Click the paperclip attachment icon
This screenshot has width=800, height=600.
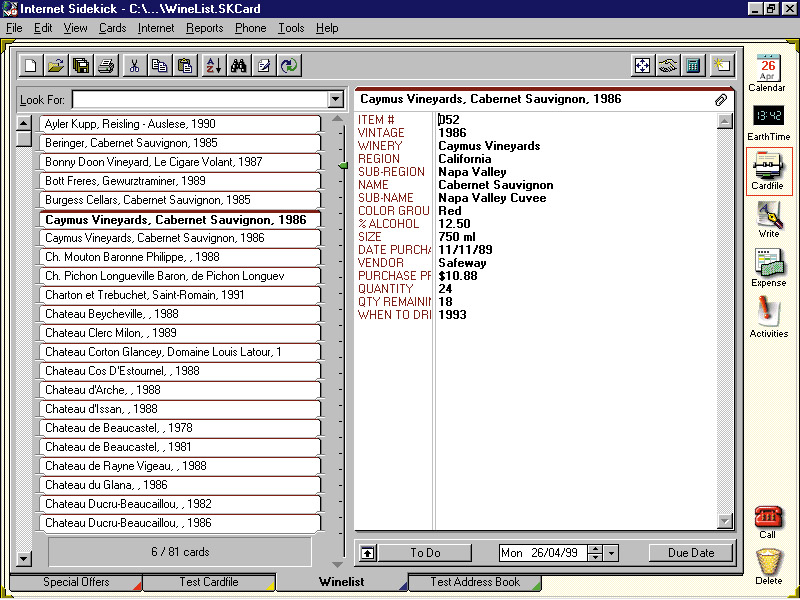pyautogui.click(x=720, y=100)
